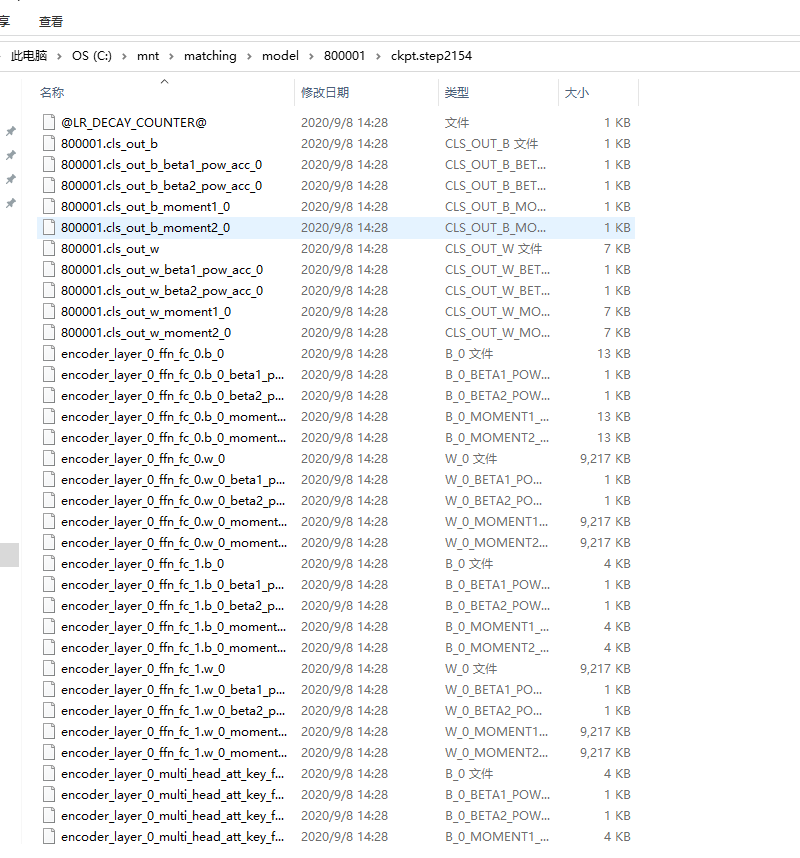Switch to the 查看 ribbon tab
The width and height of the screenshot is (800, 858).
click(50, 20)
